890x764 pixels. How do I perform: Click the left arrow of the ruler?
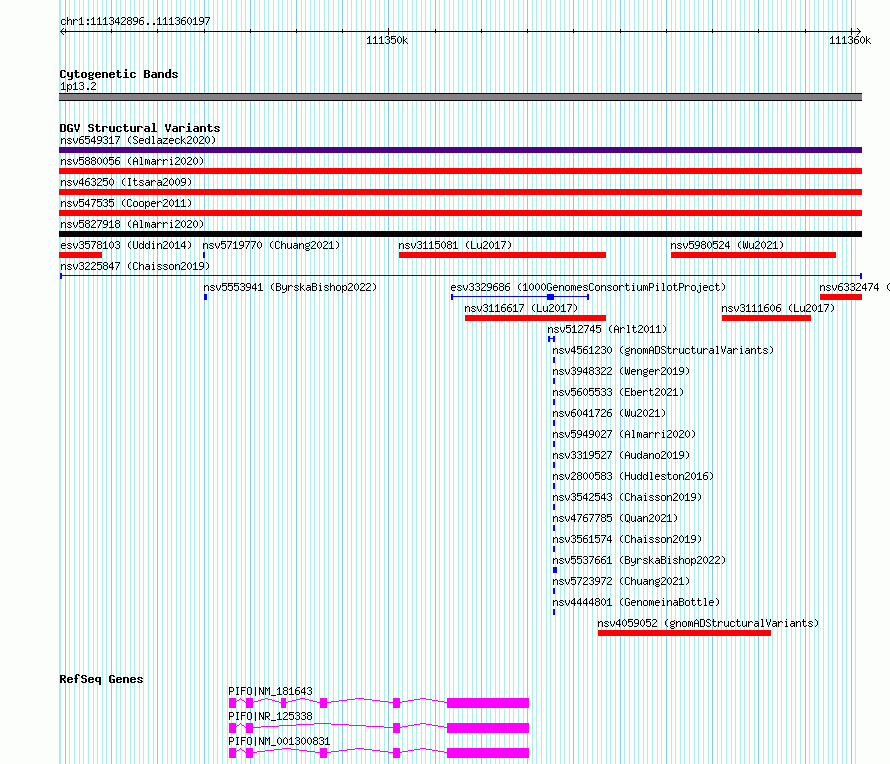point(62,32)
